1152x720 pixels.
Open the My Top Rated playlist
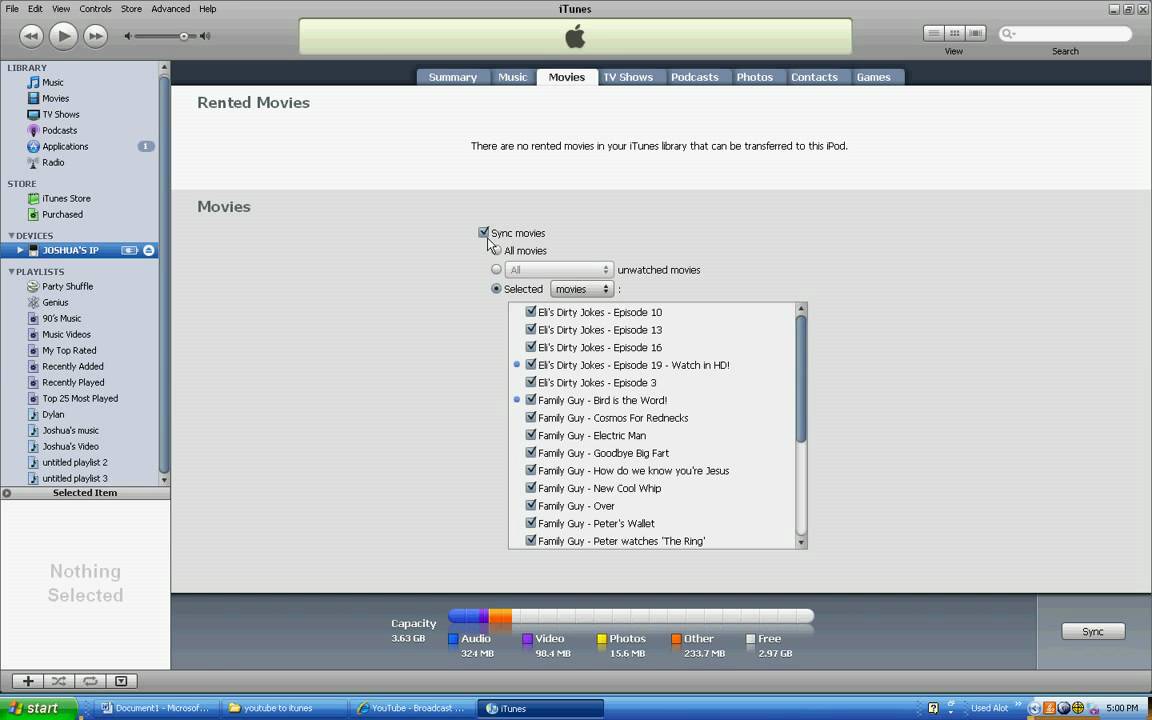click(x=69, y=350)
